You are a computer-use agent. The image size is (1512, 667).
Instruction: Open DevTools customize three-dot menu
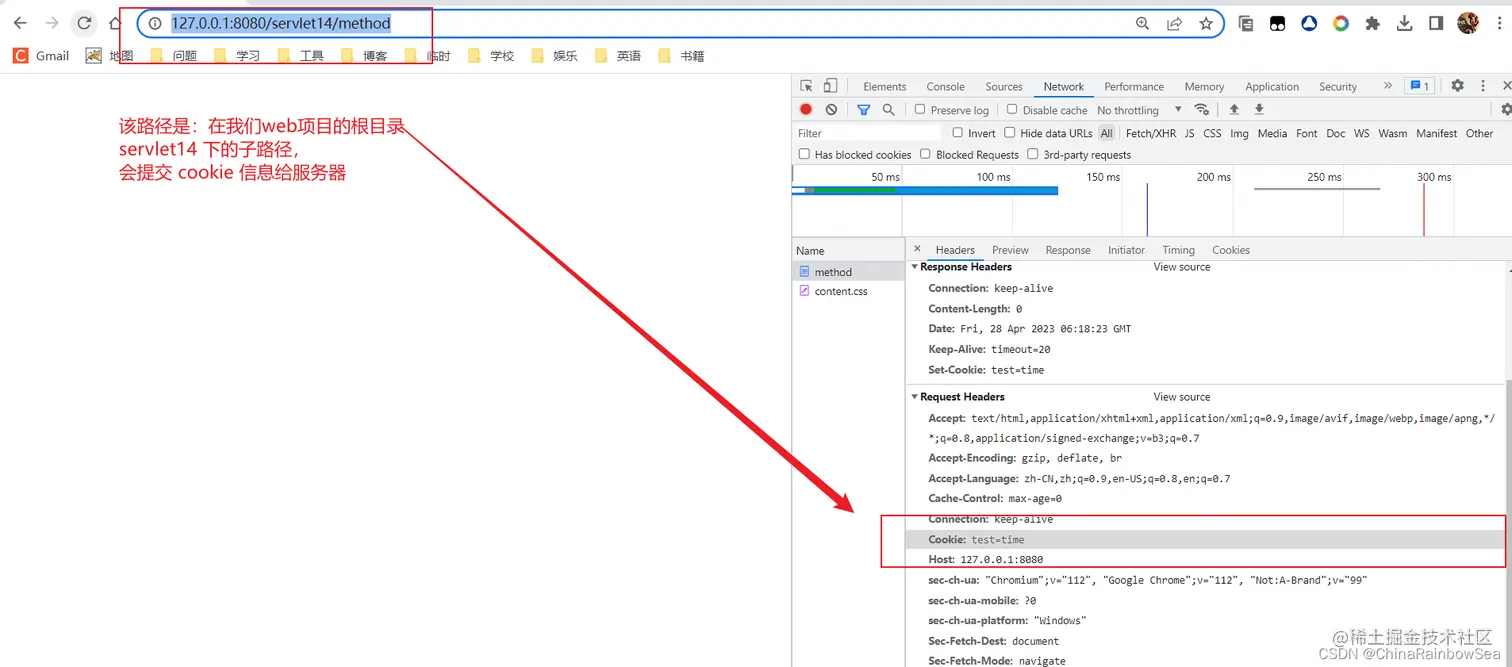tap(1483, 86)
